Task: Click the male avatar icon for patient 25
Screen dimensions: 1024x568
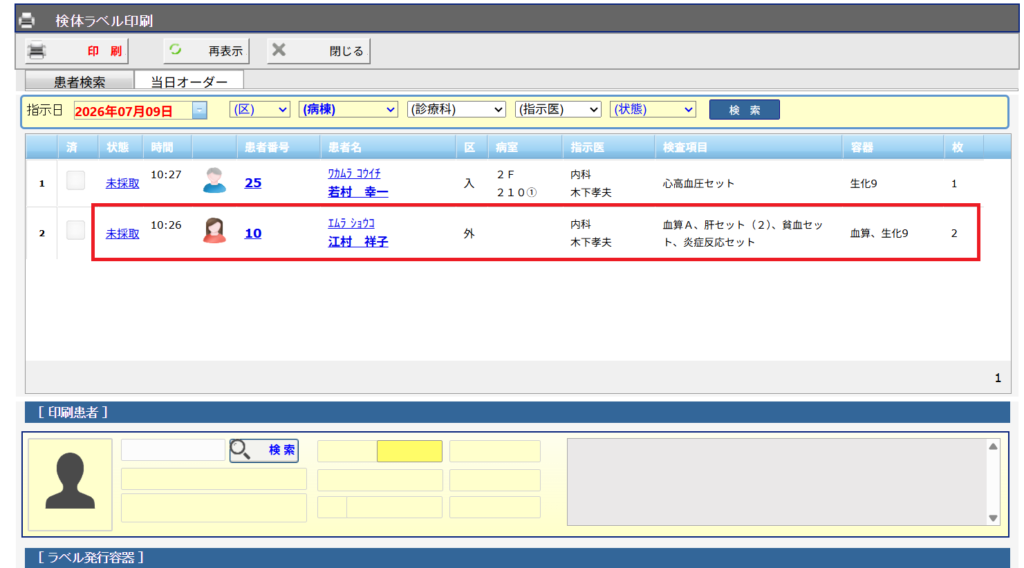Action: (214, 181)
